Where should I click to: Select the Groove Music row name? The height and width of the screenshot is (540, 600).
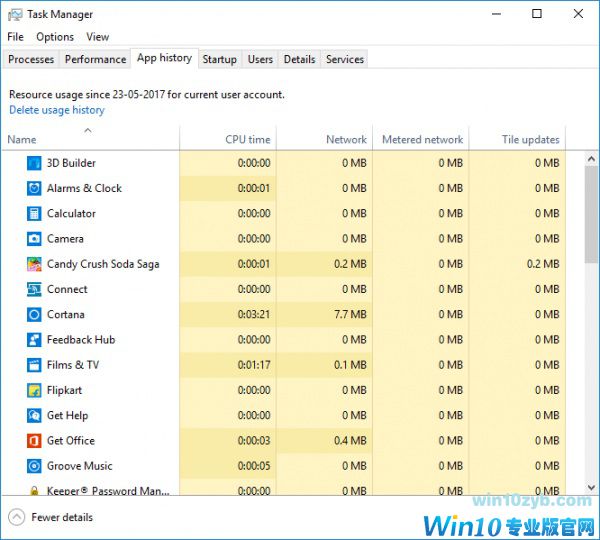click(80, 466)
